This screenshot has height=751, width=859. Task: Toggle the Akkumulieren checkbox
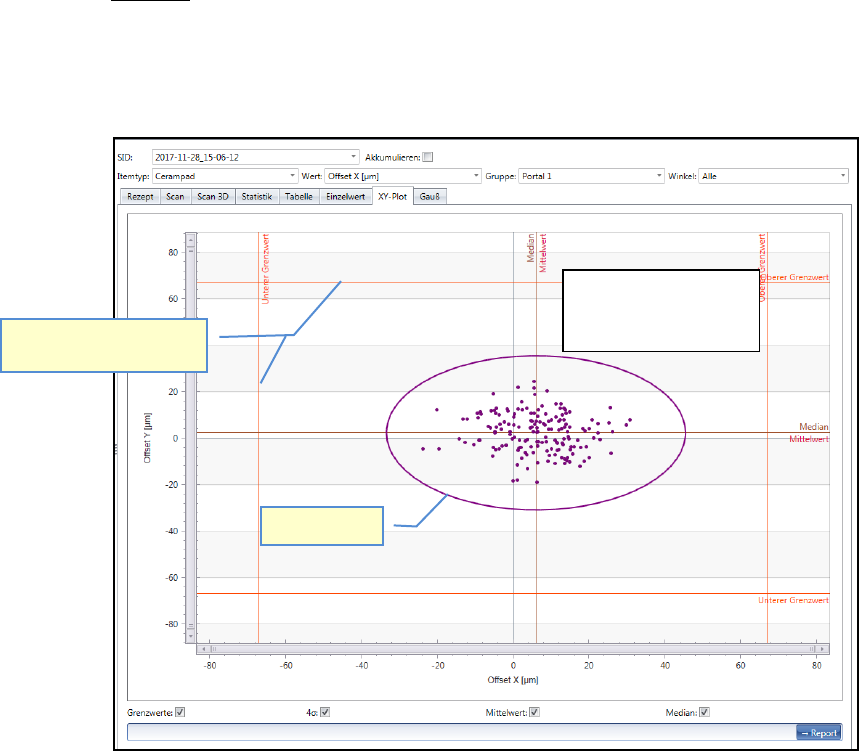click(428, 157)
